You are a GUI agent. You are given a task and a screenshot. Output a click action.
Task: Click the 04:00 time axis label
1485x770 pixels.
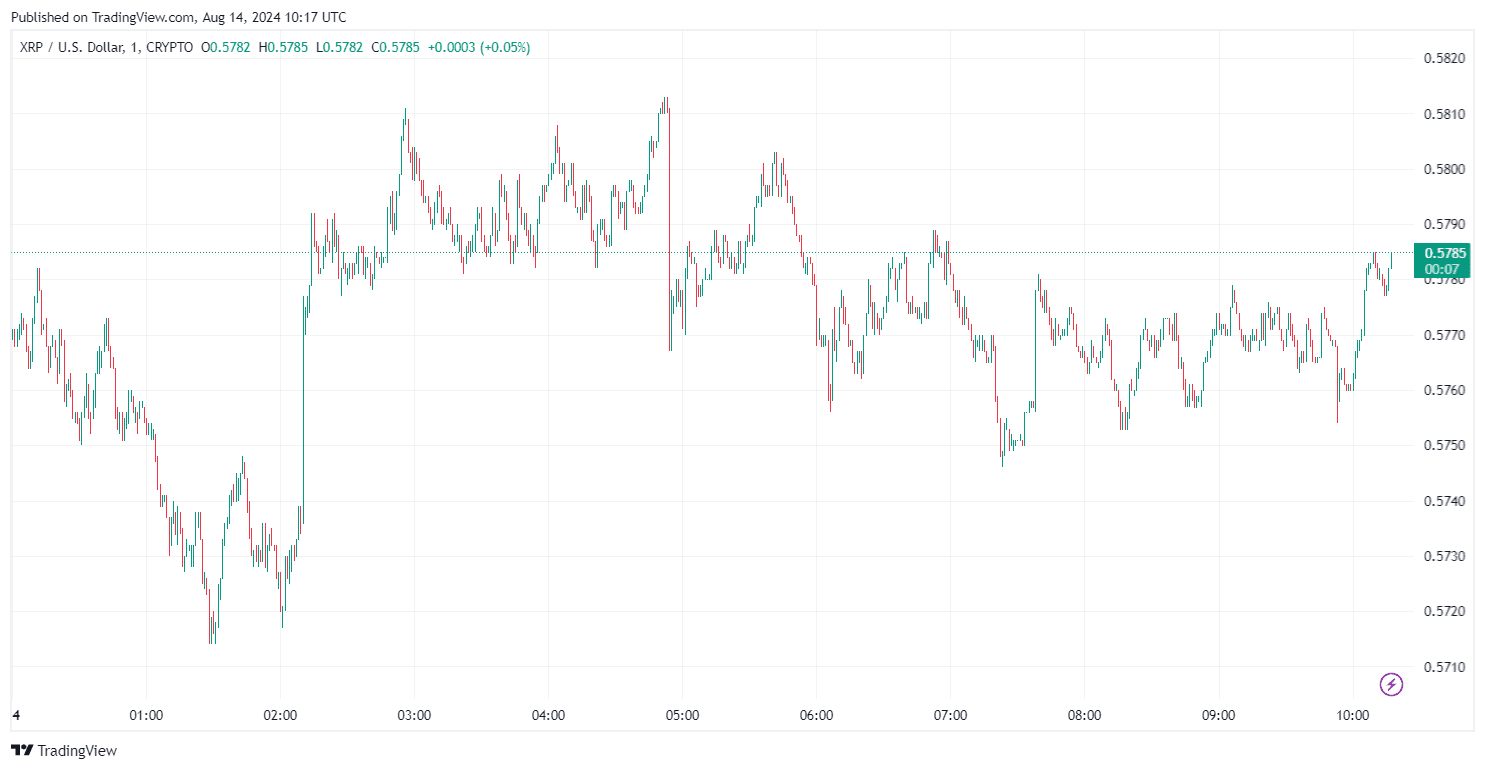click(x=548, y=716)
